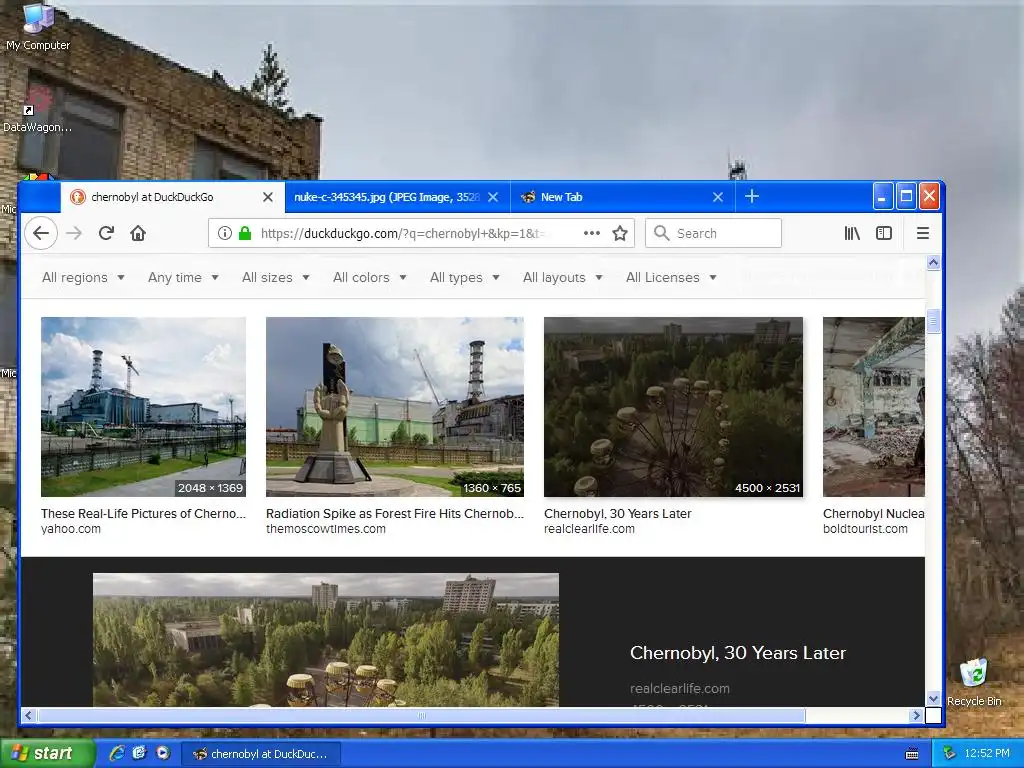The width and height of the screenshot is (1024, 768).
Task: Click the 12:52 PM system clock
Action: pyautogui.click(x=987, y=754)
